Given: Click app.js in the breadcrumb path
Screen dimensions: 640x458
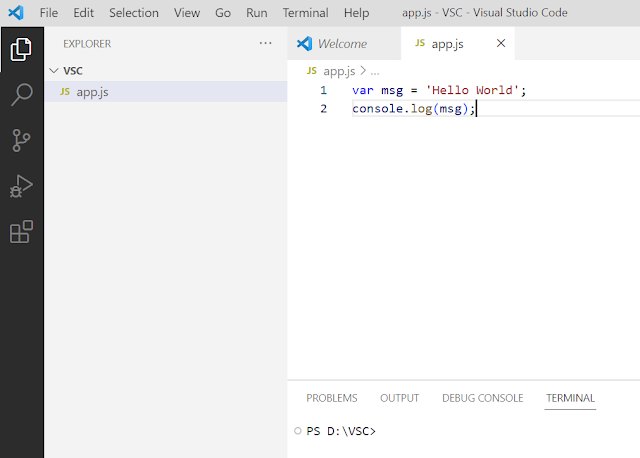Looking at the screenshot, I should (339, 71).
